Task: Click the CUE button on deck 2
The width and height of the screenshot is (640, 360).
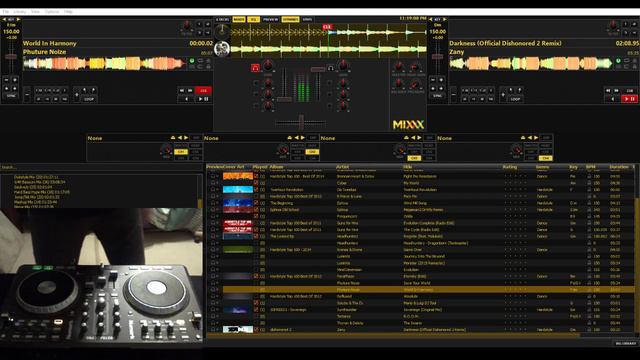Action: [630, 90]
